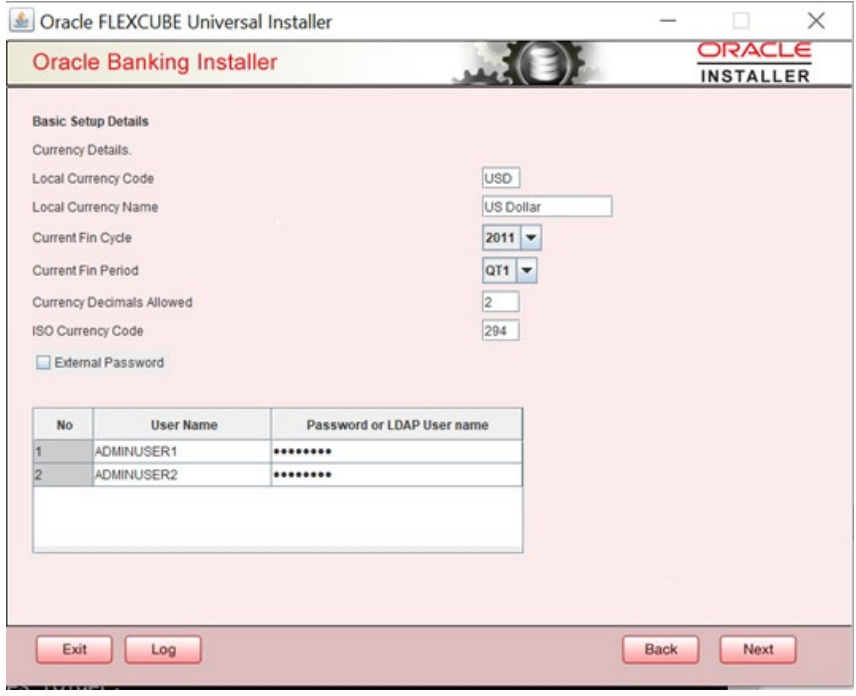
Task: Click the Exit button
Action: pyautogui.click(x=74, y=649)
